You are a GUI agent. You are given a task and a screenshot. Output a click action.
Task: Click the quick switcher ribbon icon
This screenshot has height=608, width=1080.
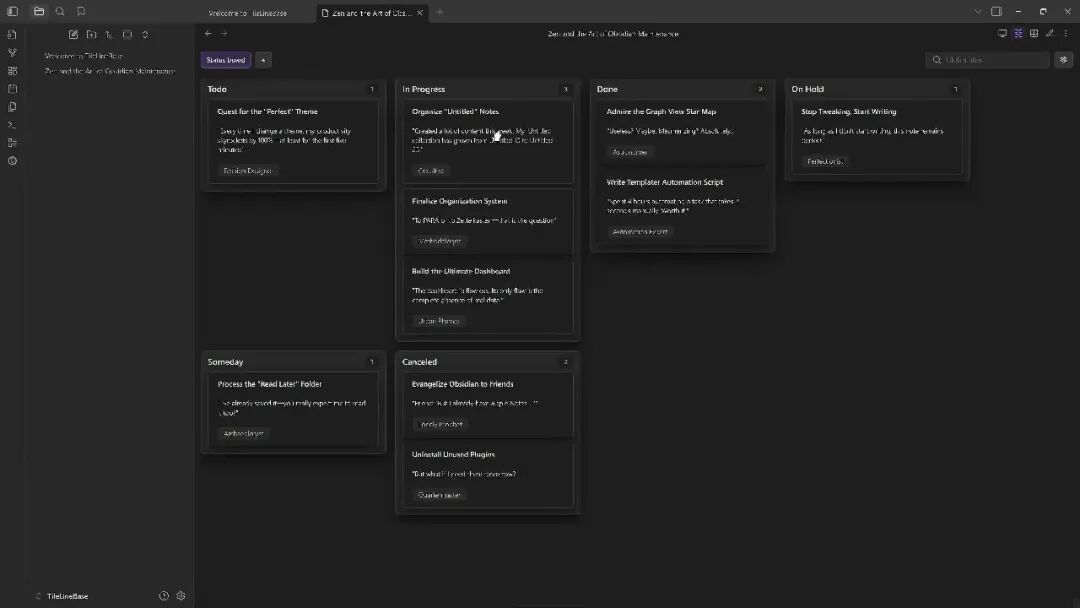pos(12,34)
